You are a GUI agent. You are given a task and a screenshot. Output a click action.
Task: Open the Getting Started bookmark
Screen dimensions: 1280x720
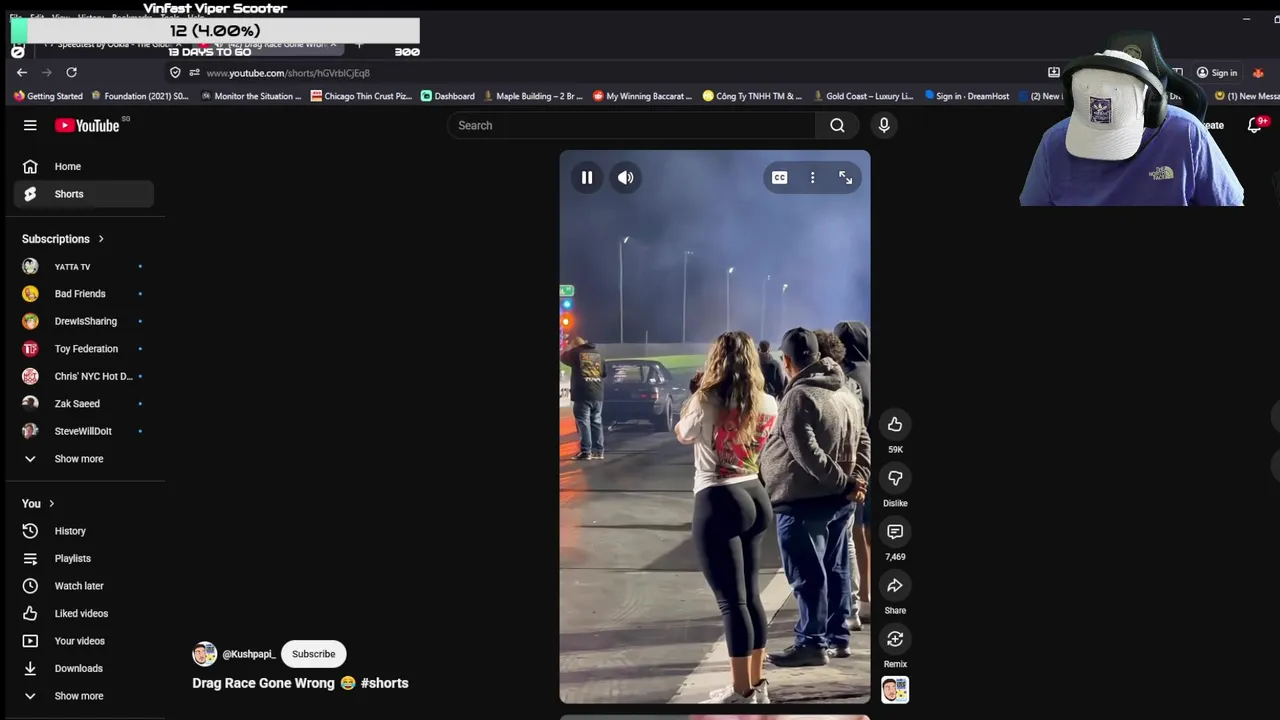[x=48, y=96]
